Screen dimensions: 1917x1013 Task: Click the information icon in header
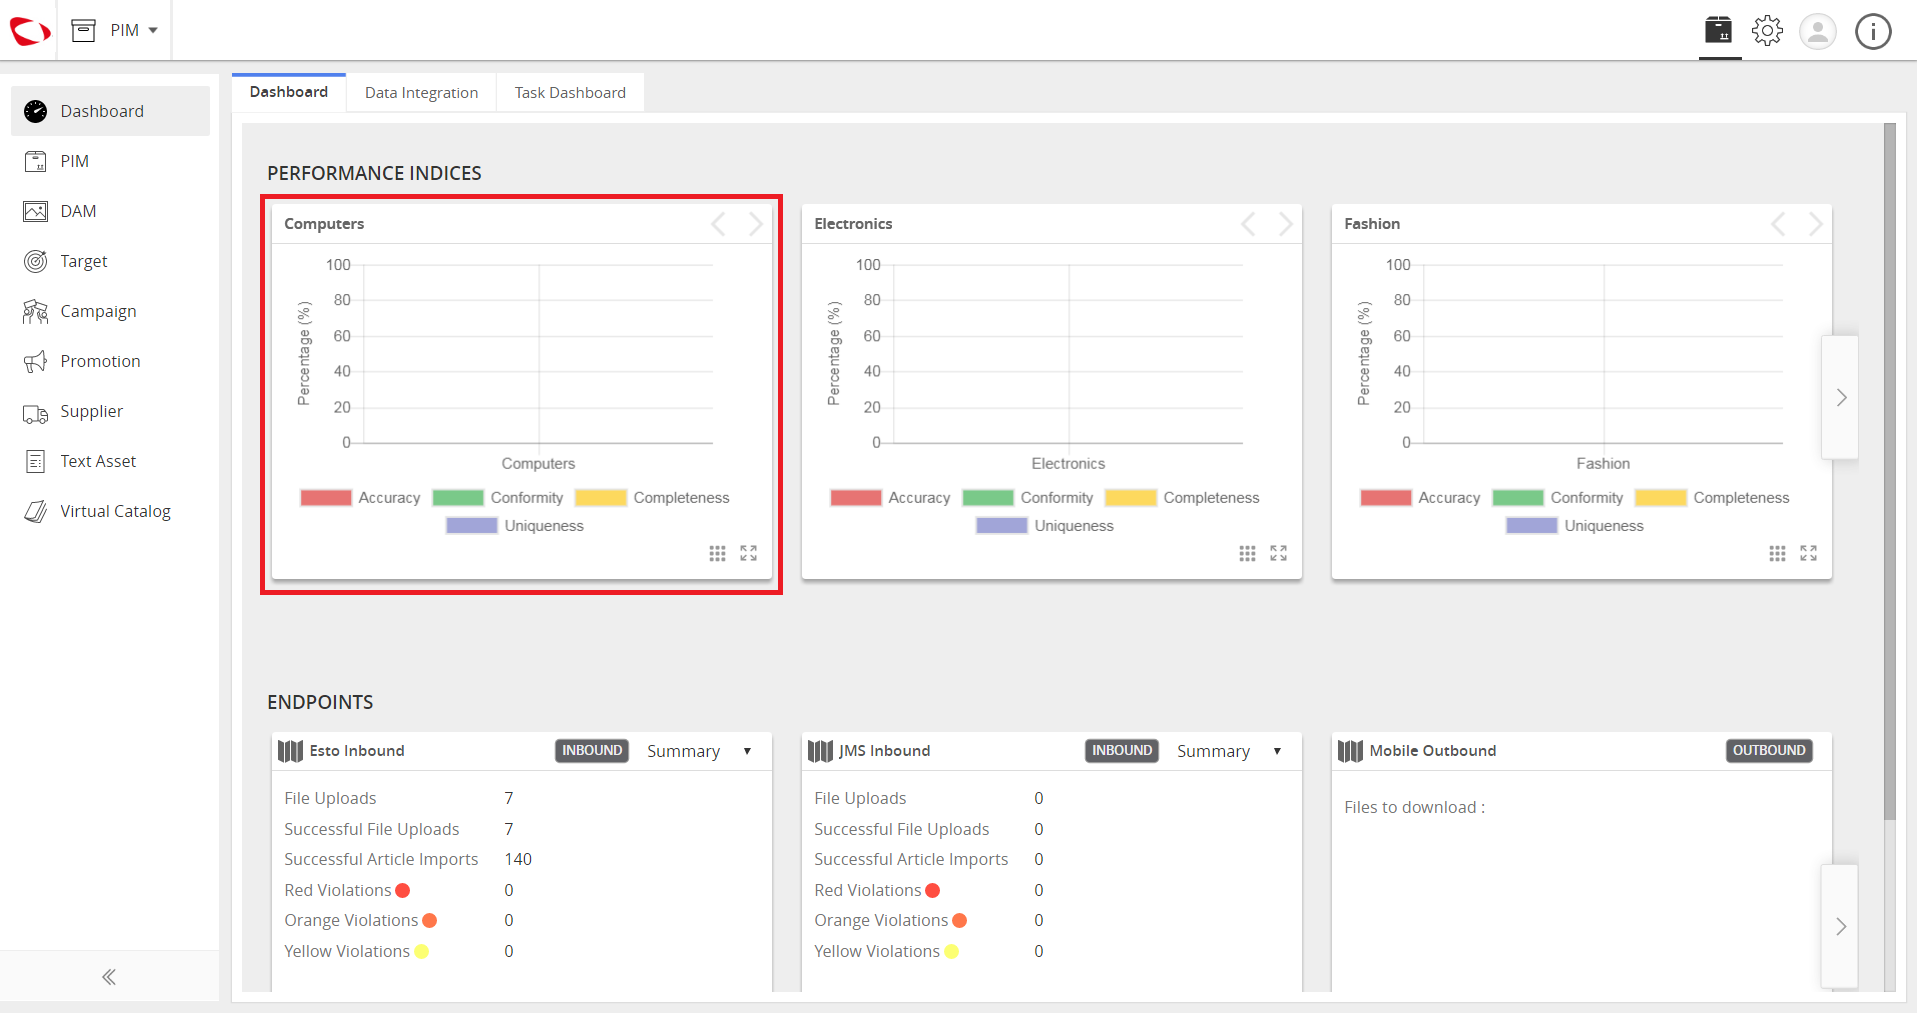tap(1873, 31)
